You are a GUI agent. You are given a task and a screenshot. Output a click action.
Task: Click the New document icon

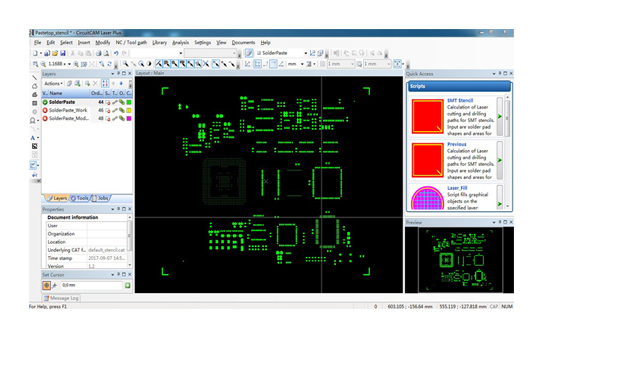pos(36,53)
